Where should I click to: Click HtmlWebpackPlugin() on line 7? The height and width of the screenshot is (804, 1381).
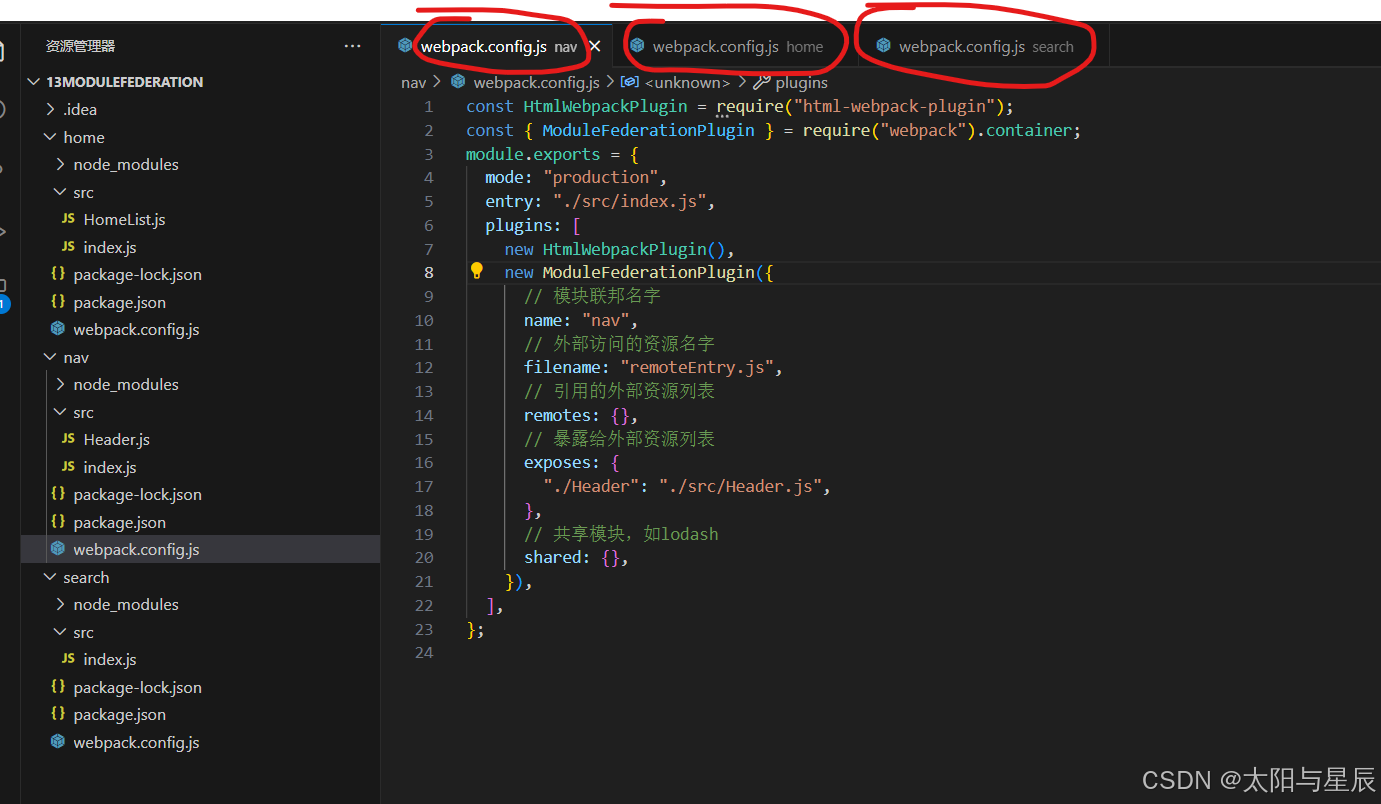(634, 249)
